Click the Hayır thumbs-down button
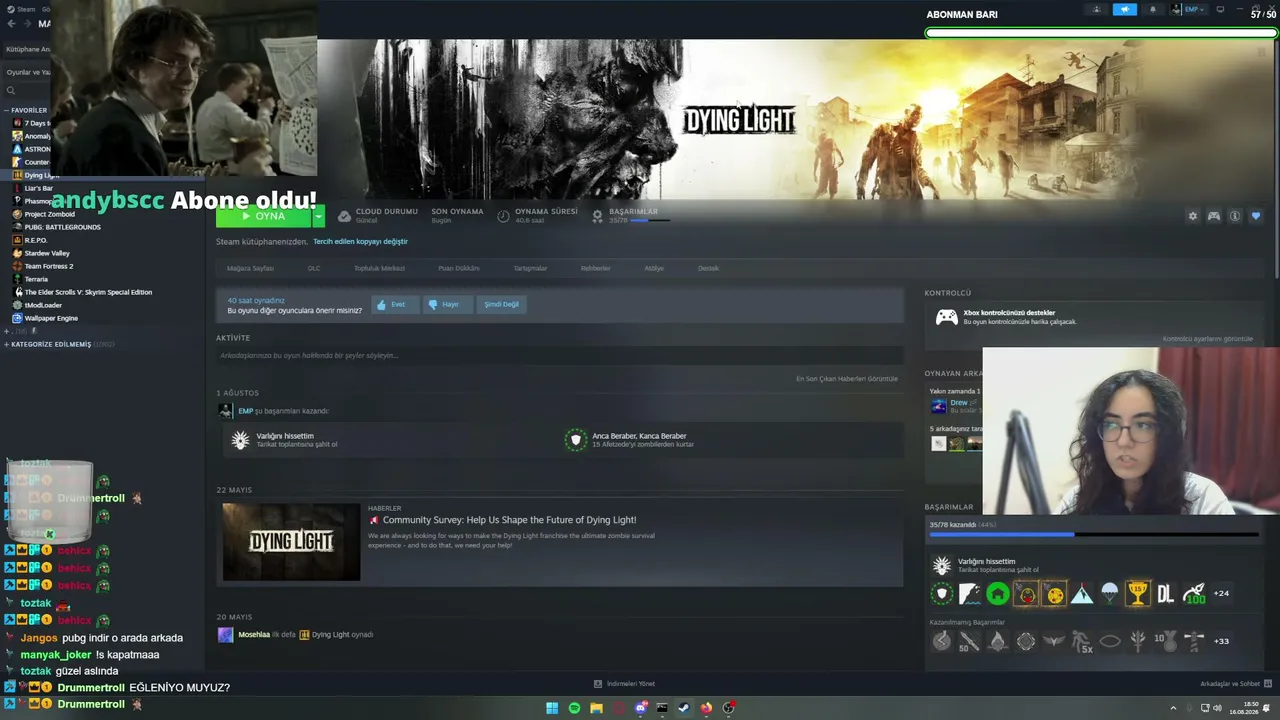The width and height of the screenshot is (1280, 720). tap(447, 304)
